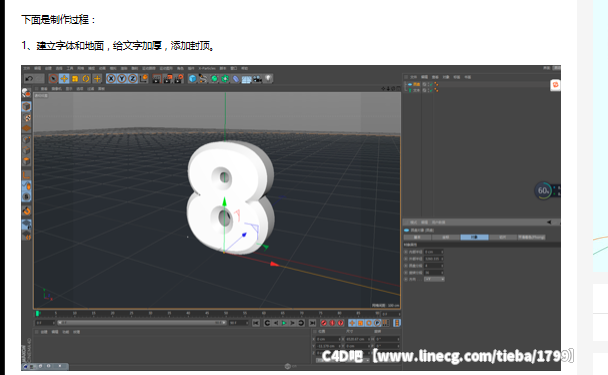
Task: Click the red Record keyframe button
Action: point(324,323)
